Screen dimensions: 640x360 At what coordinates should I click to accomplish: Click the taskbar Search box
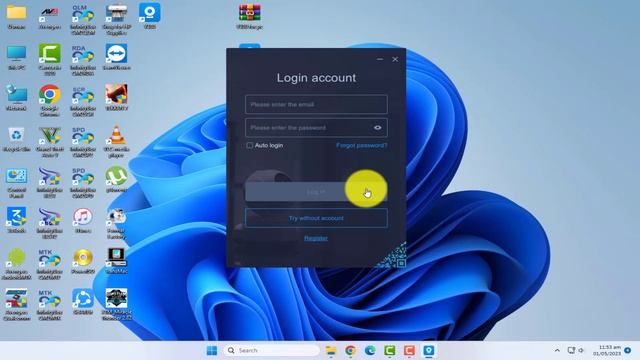click(x=271, y=351)
